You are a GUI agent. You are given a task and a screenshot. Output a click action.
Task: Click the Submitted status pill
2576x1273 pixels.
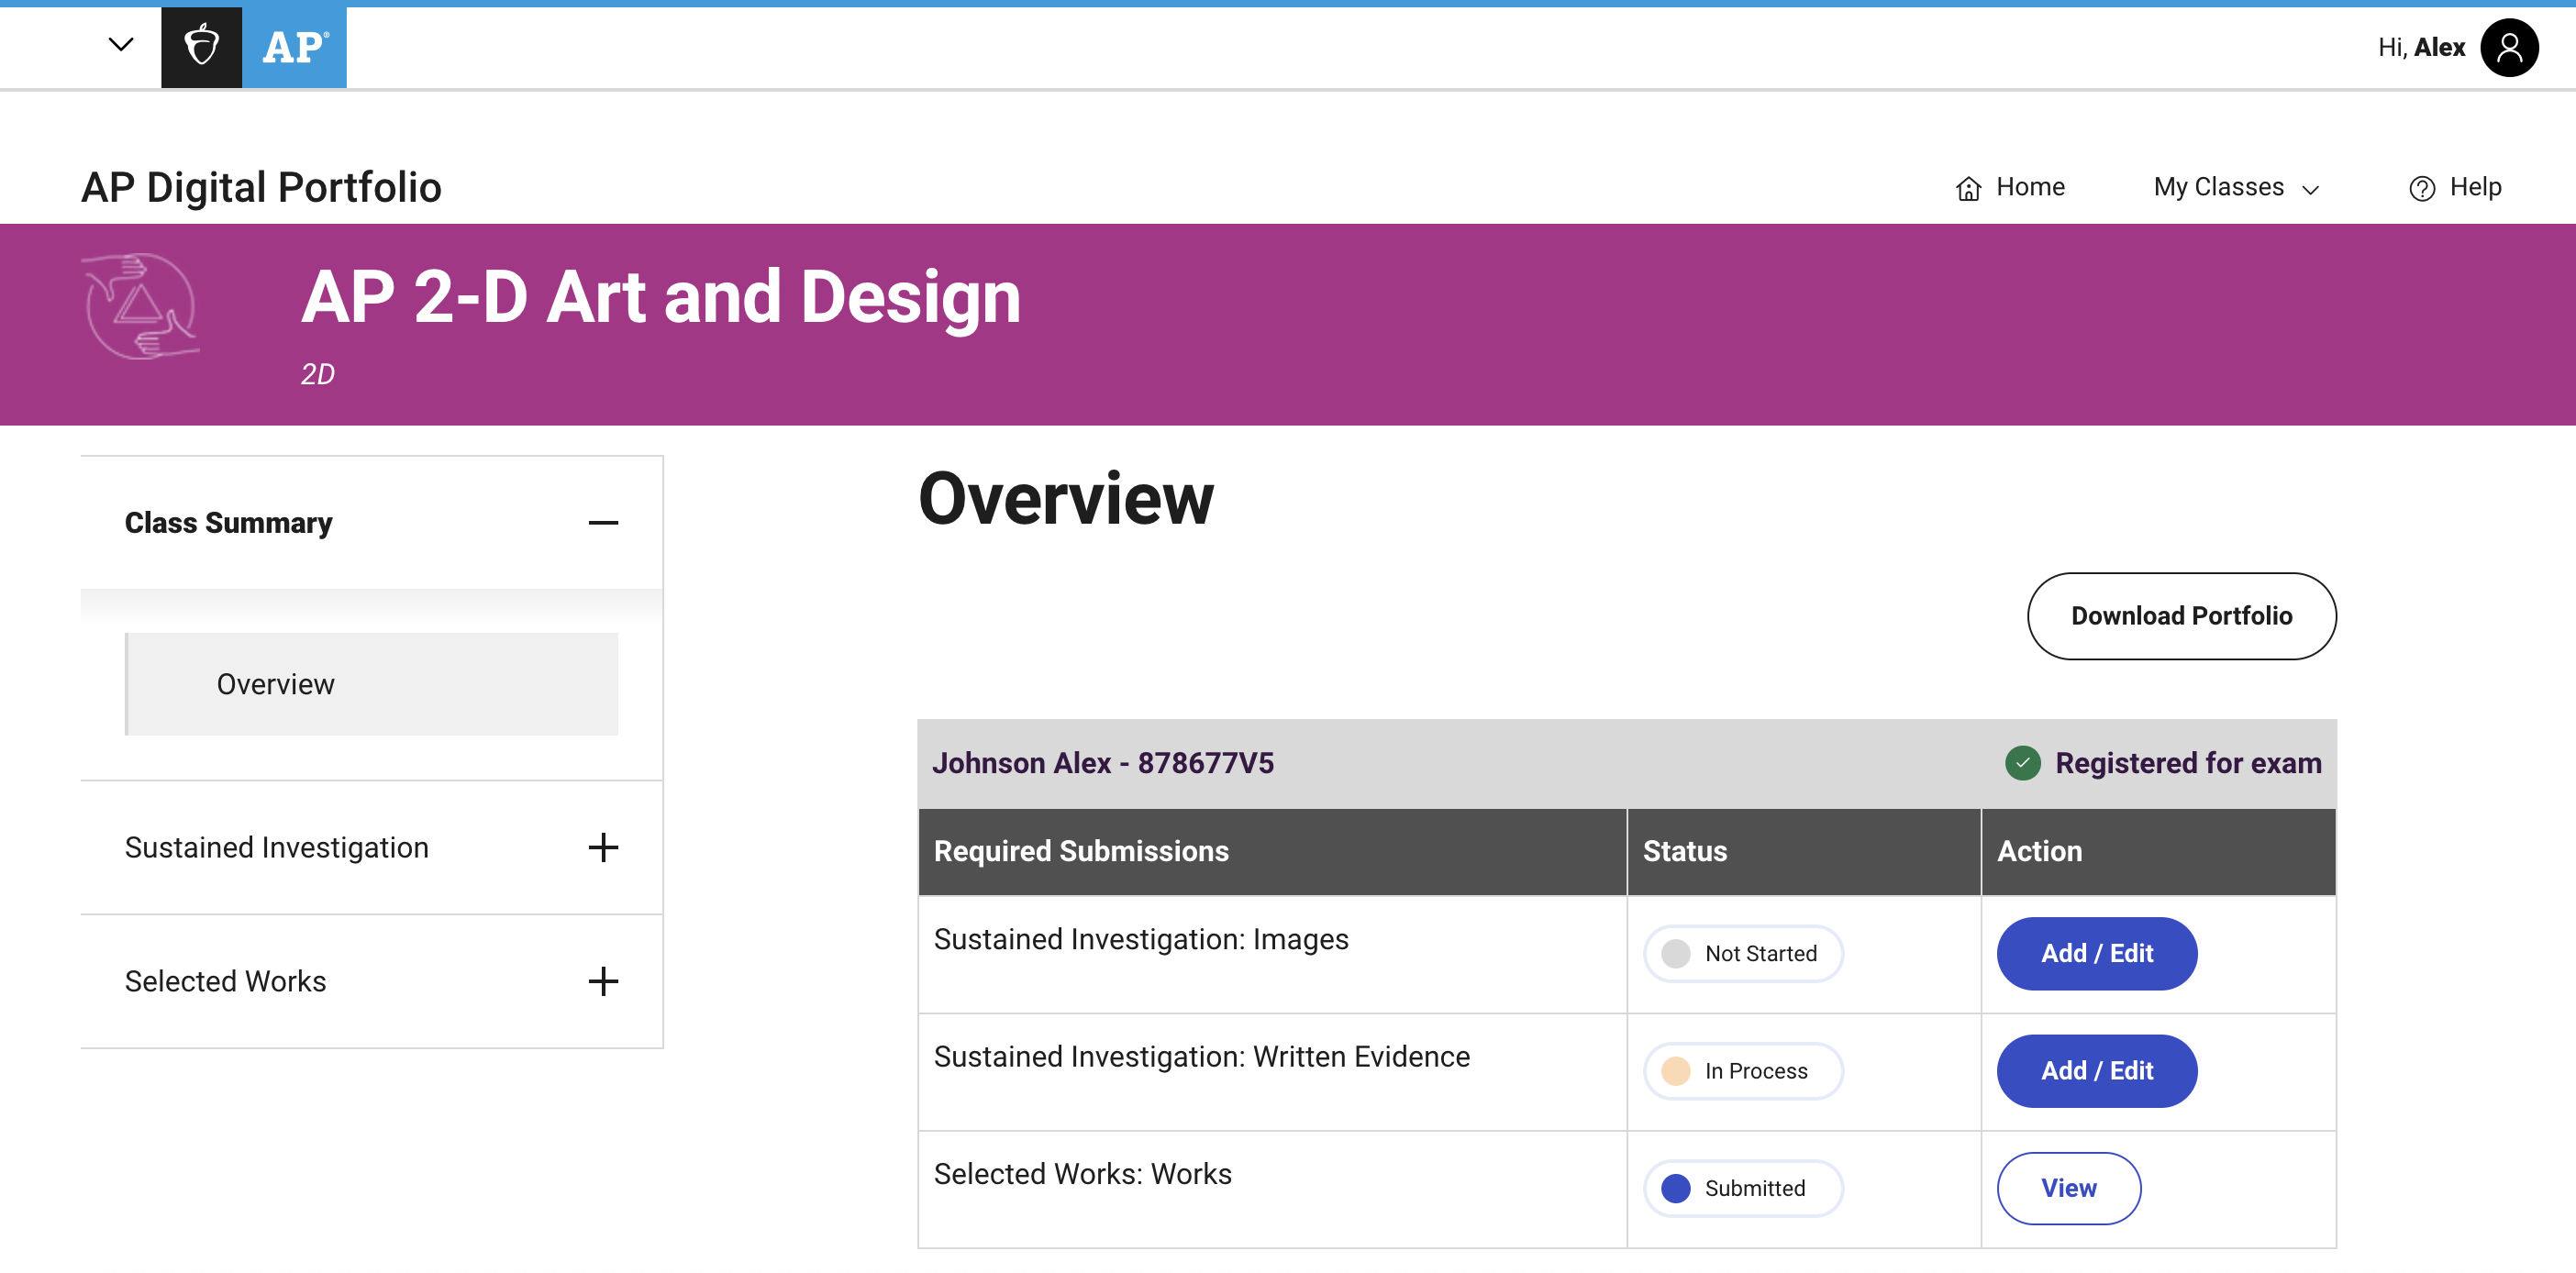point(1743,1188)
